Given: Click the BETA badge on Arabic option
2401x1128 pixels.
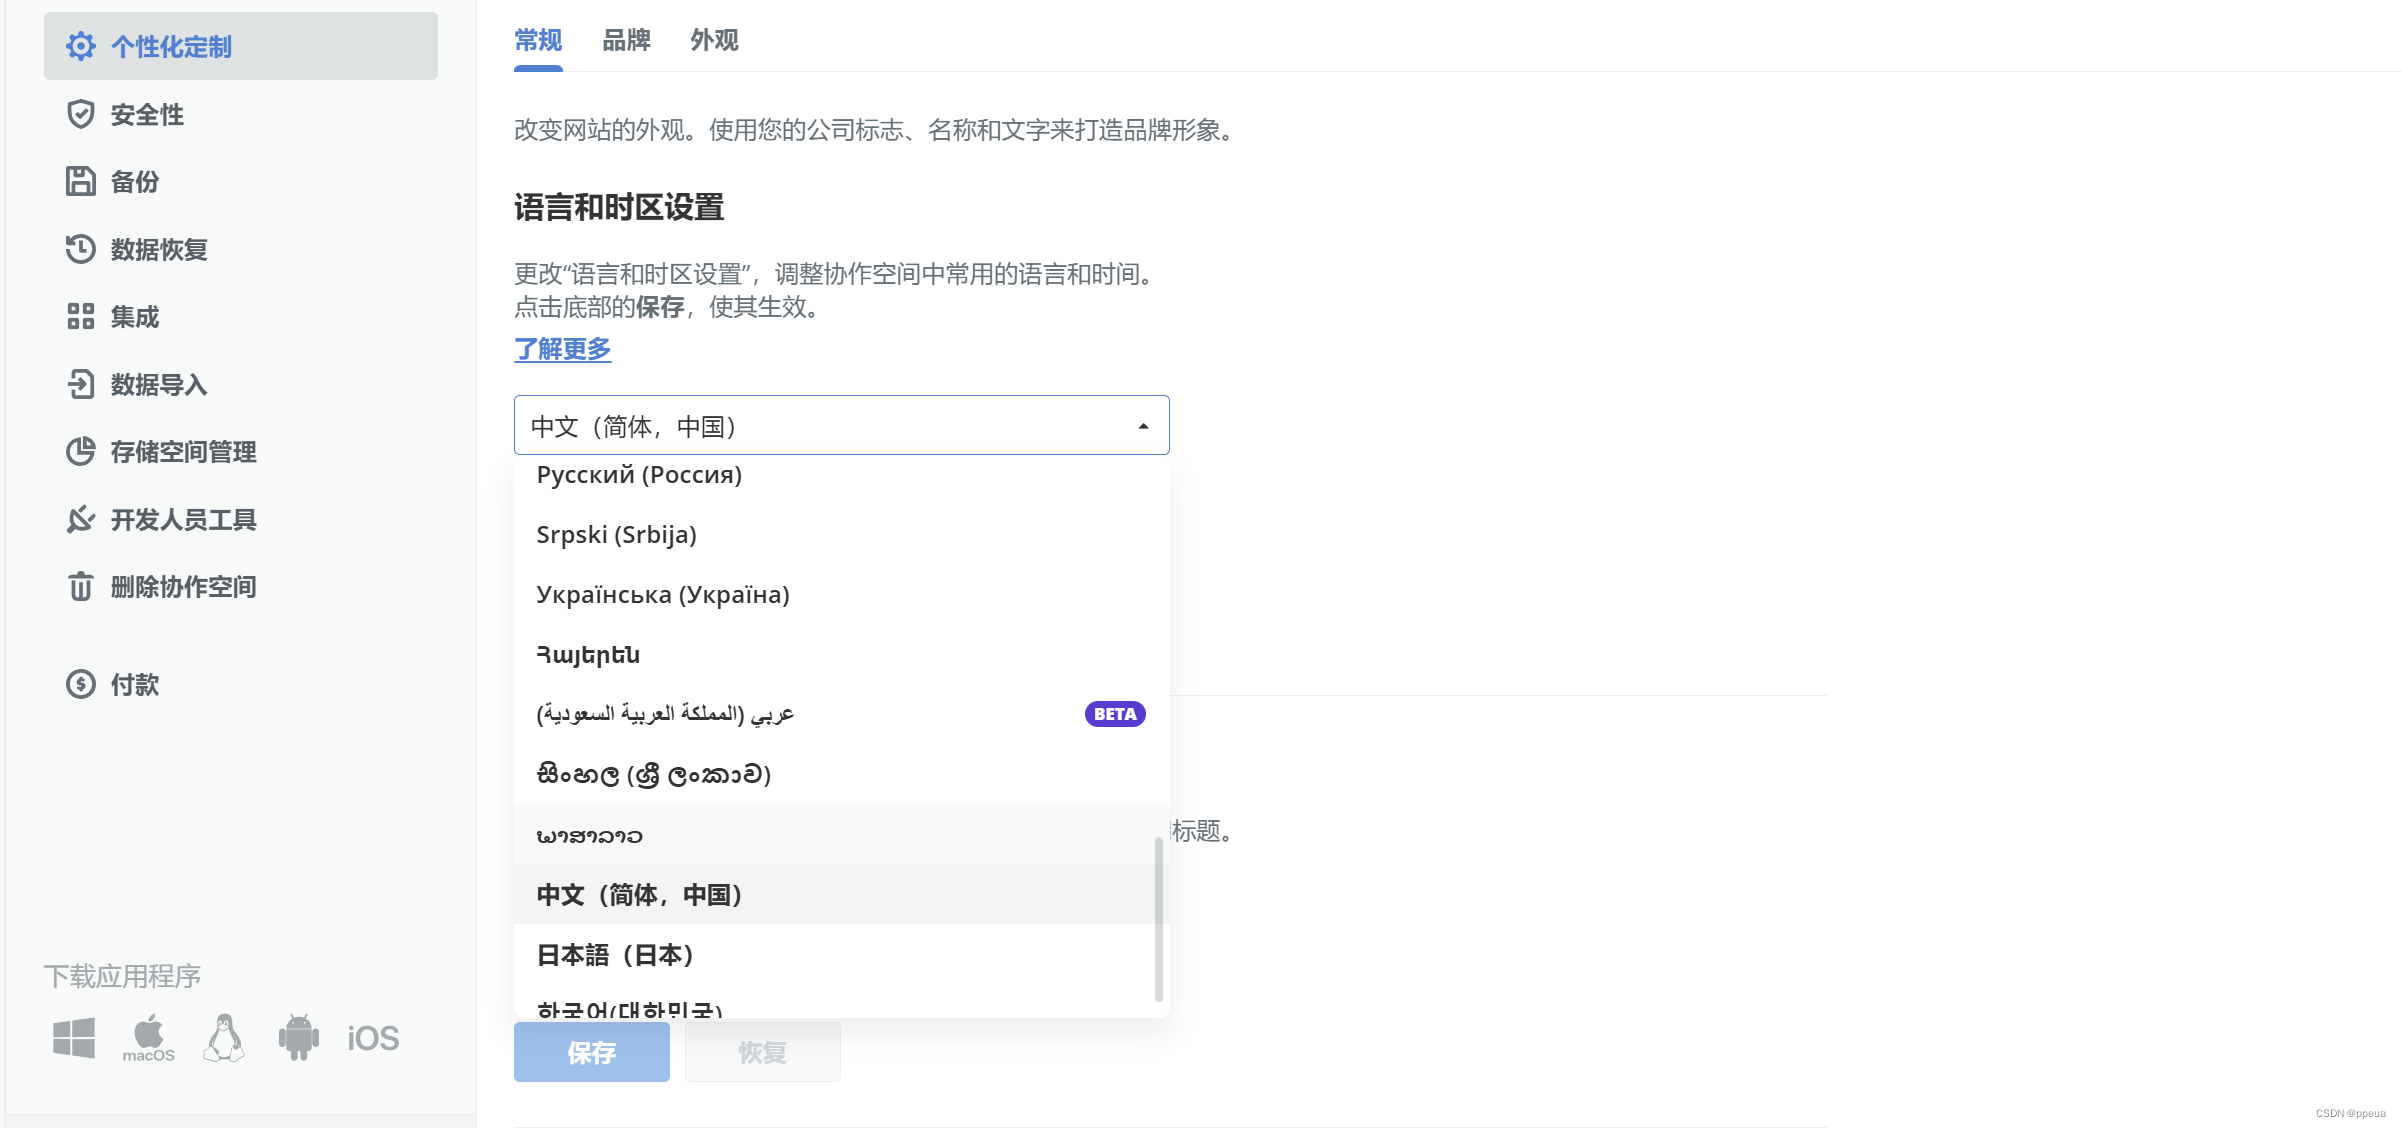Looking at the screenshot, I should [x=1115, y=714].
